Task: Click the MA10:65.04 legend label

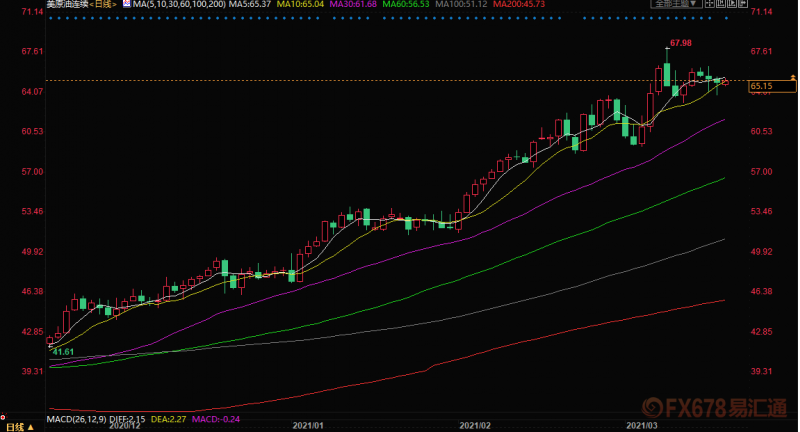Action: coord(303,5)
